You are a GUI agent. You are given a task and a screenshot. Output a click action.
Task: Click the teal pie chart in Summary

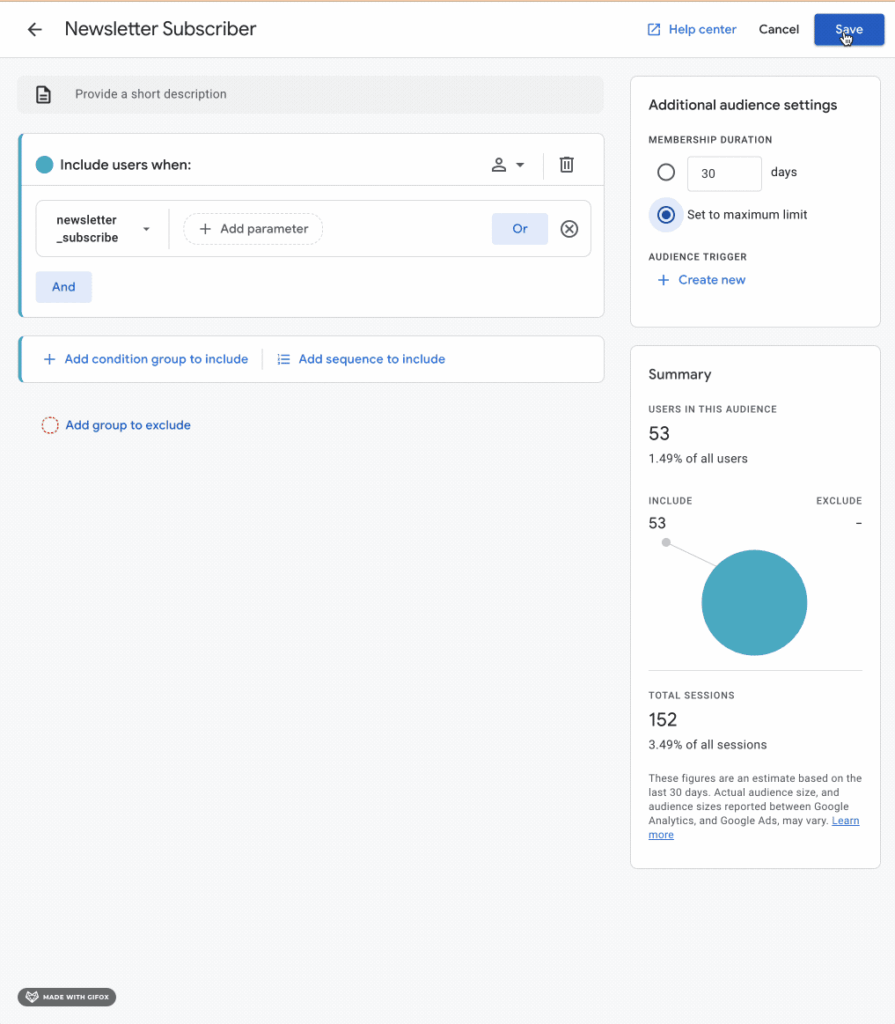coord(754,603)
